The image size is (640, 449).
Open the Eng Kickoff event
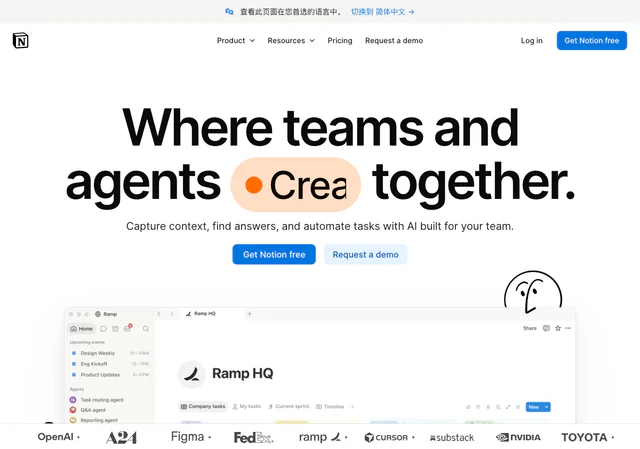[x=109, y=364]
